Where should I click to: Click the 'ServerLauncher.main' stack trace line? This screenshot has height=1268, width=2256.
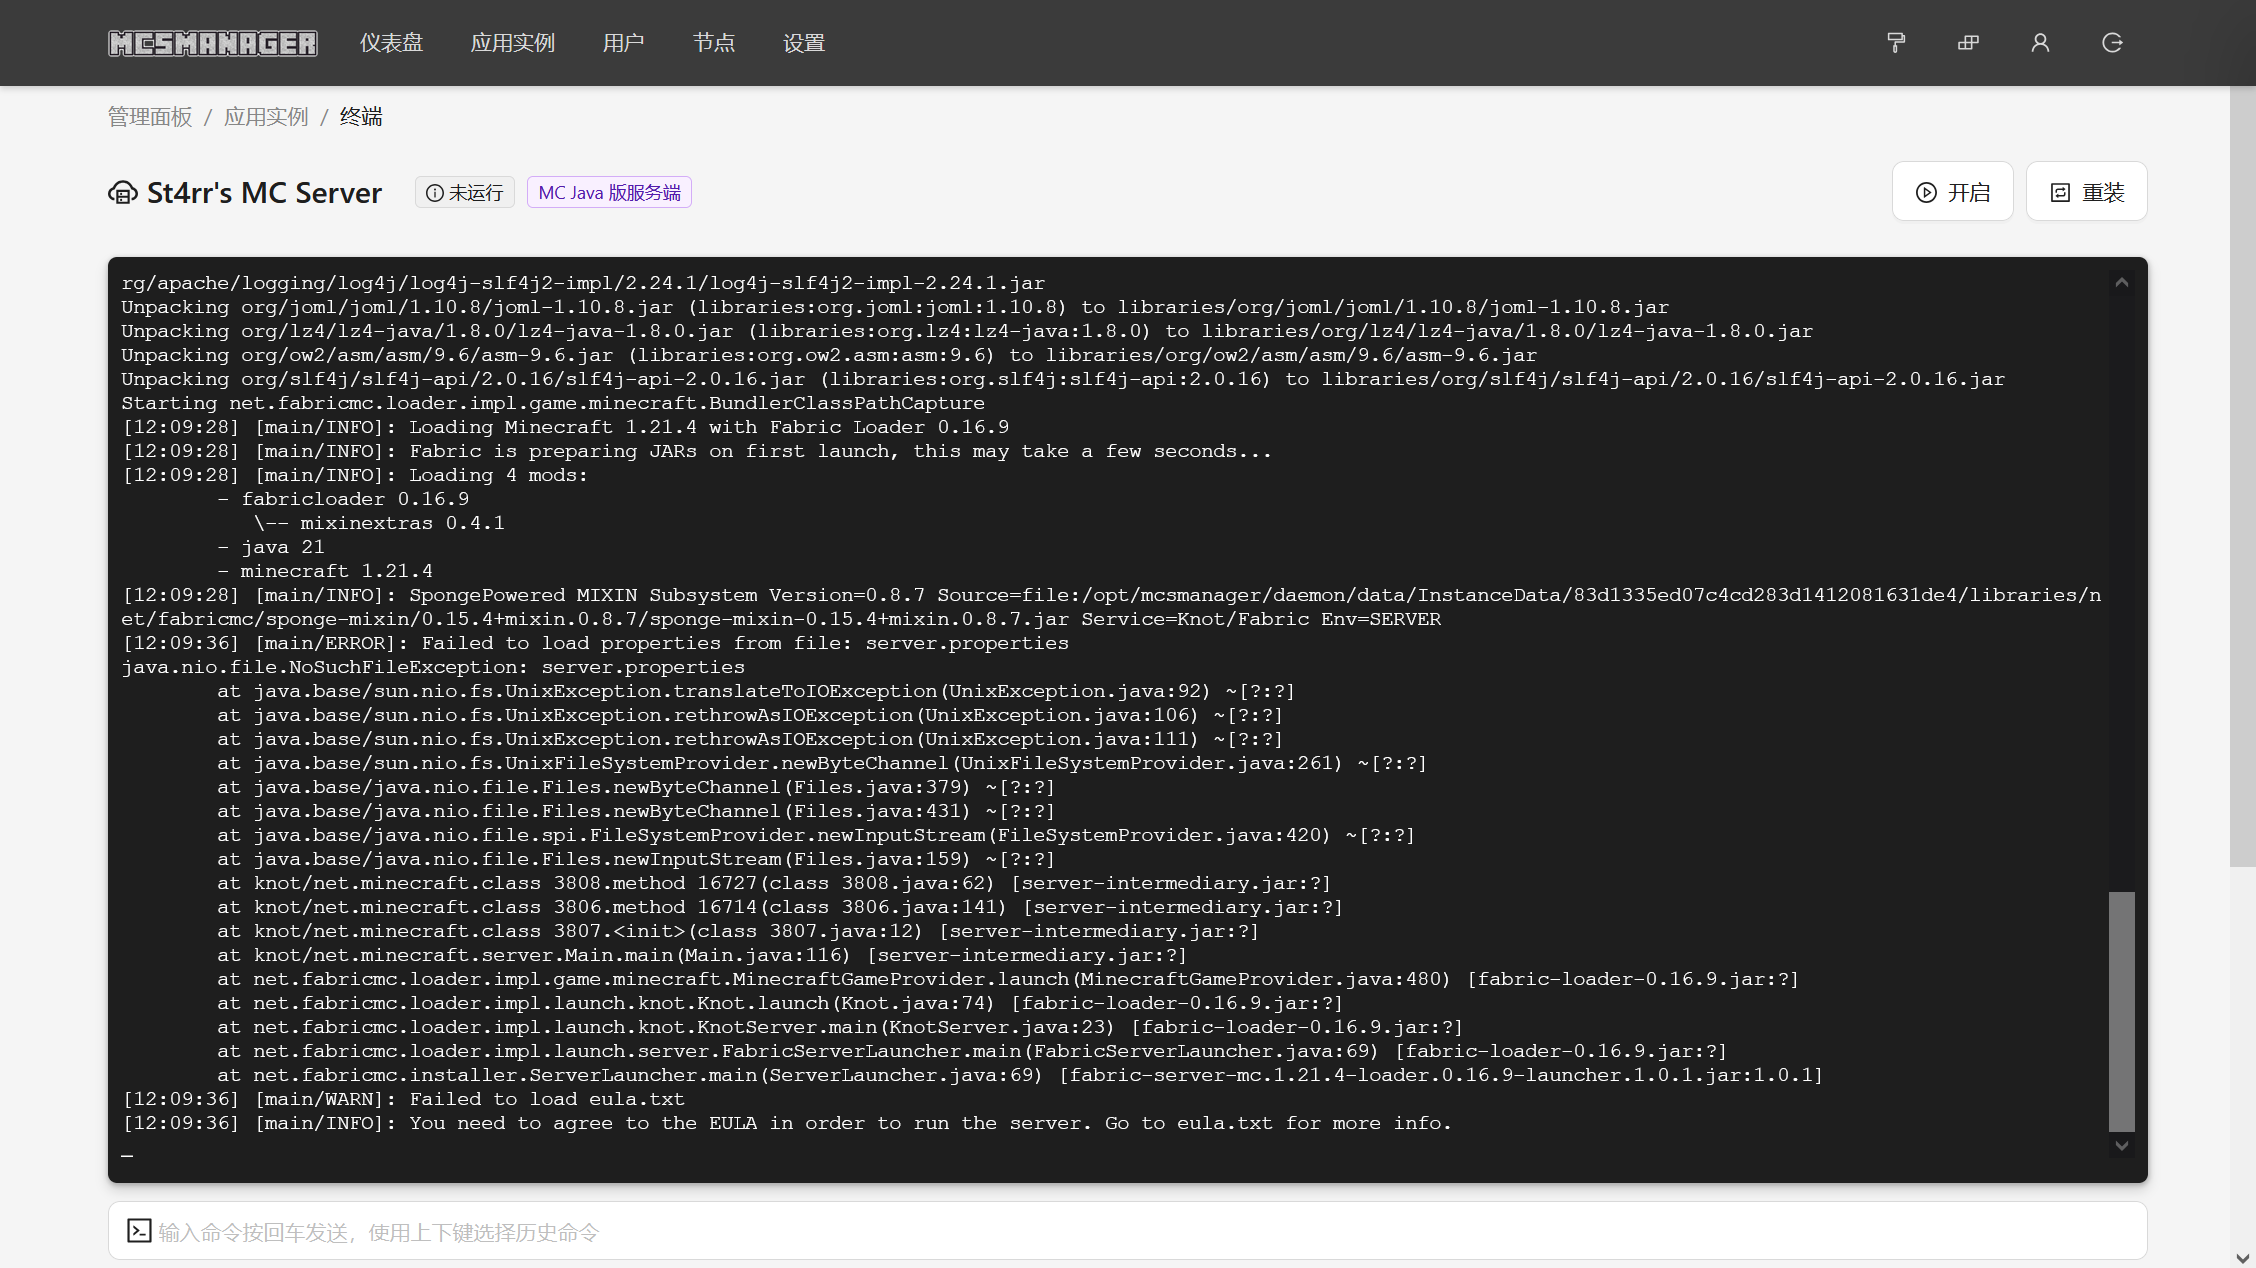(x=1020, y=1075)
